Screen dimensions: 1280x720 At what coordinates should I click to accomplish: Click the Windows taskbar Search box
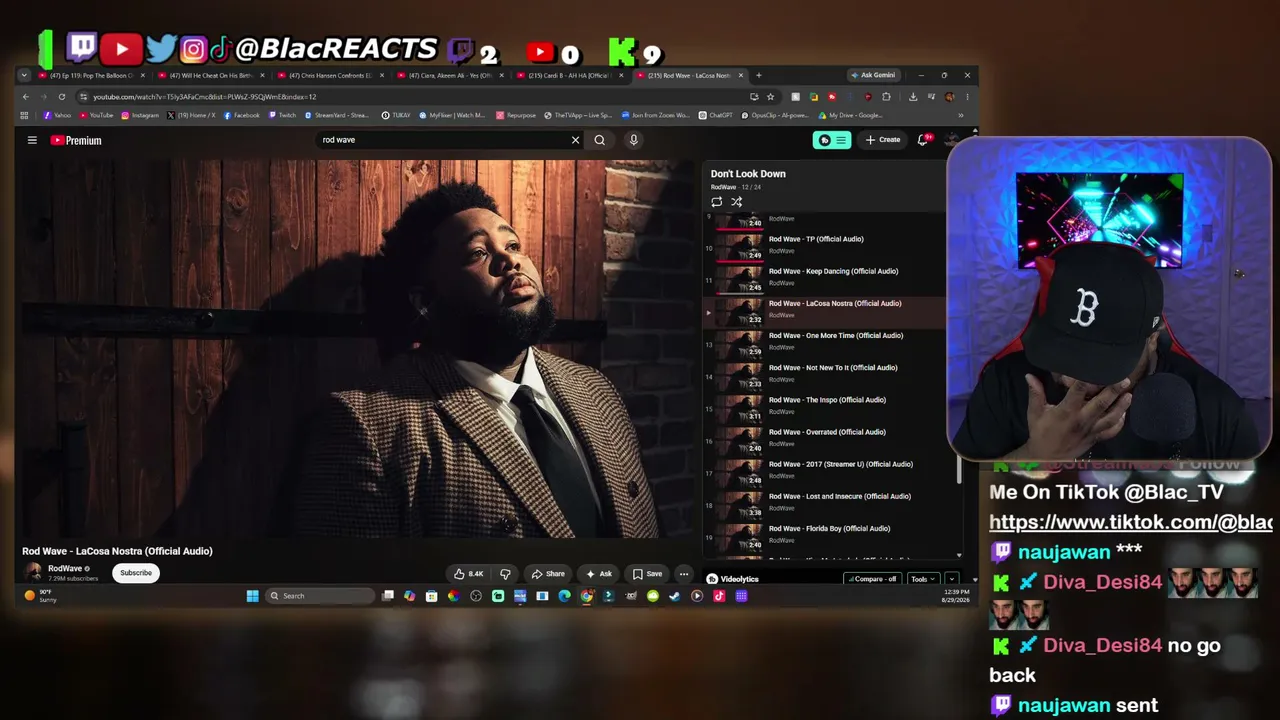tap(320, 596)
